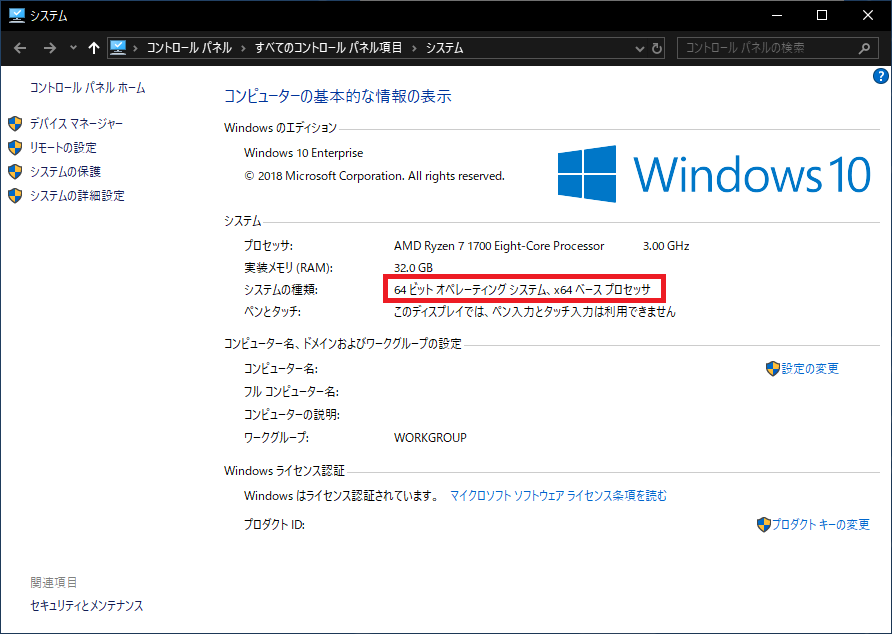Click shield icon beside システムの保護
The width and height of the screenshot is (892, 634).
[15, 171]
